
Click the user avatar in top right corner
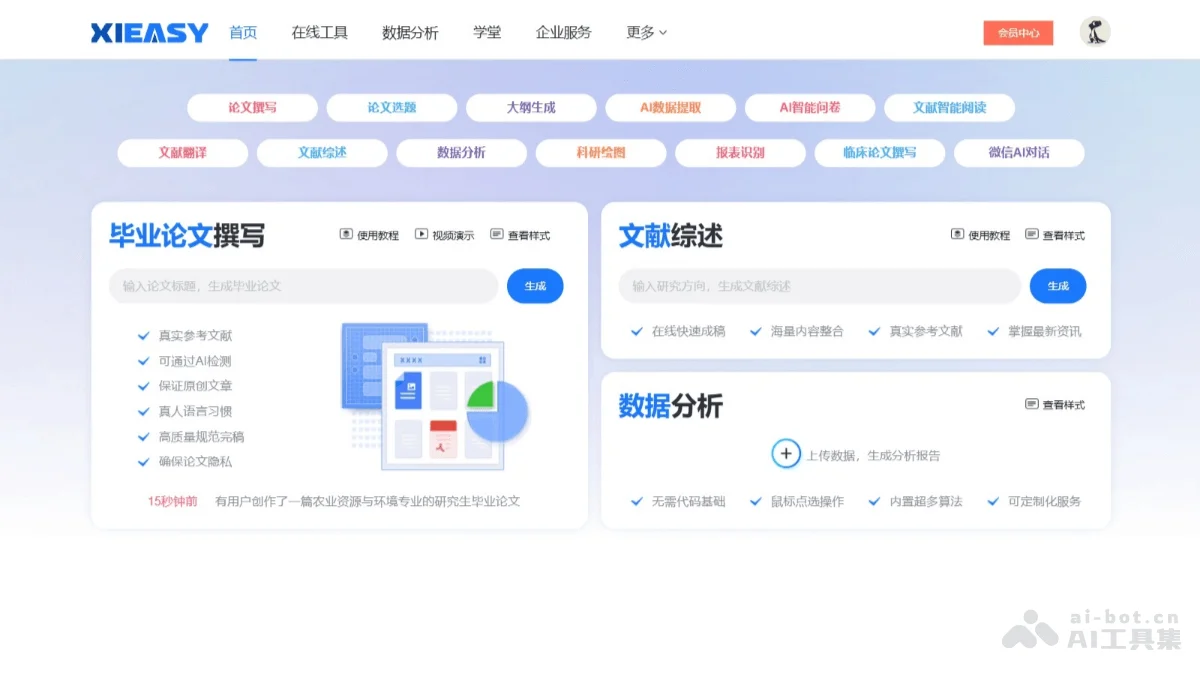[1094, 31]
